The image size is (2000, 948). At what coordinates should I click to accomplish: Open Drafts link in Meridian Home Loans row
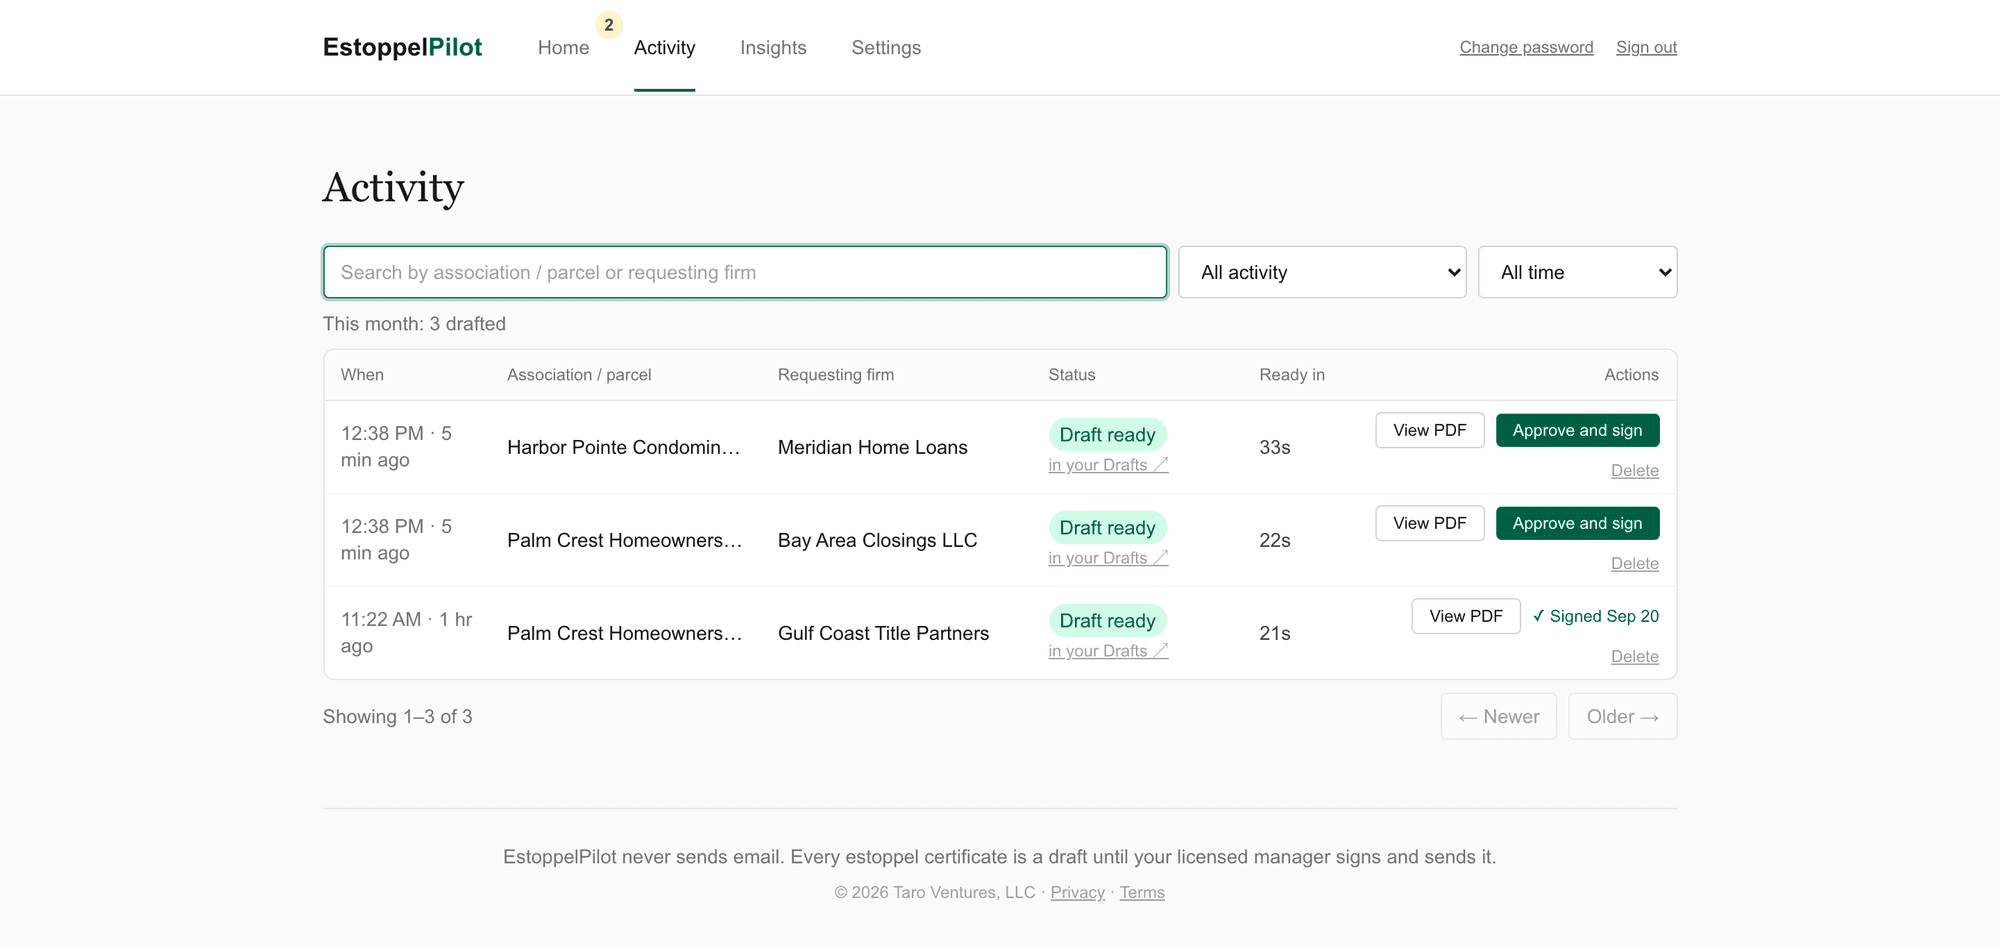pos(1108,465)
